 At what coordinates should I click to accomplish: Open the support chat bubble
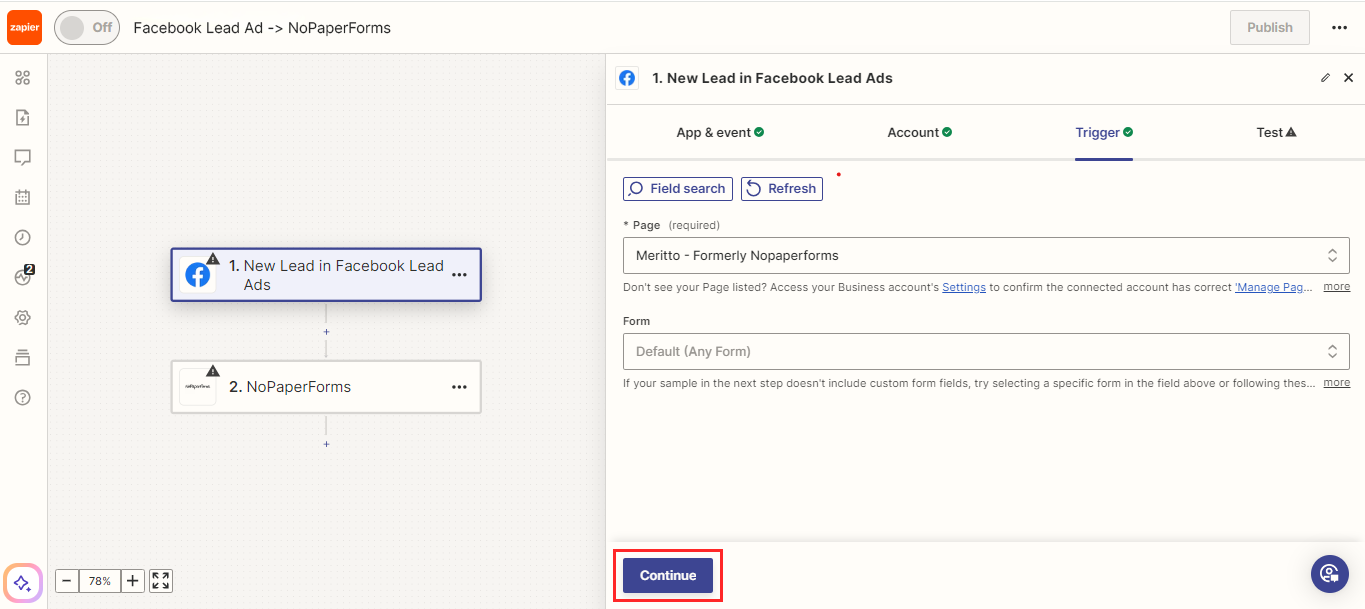click(1330, 574)
